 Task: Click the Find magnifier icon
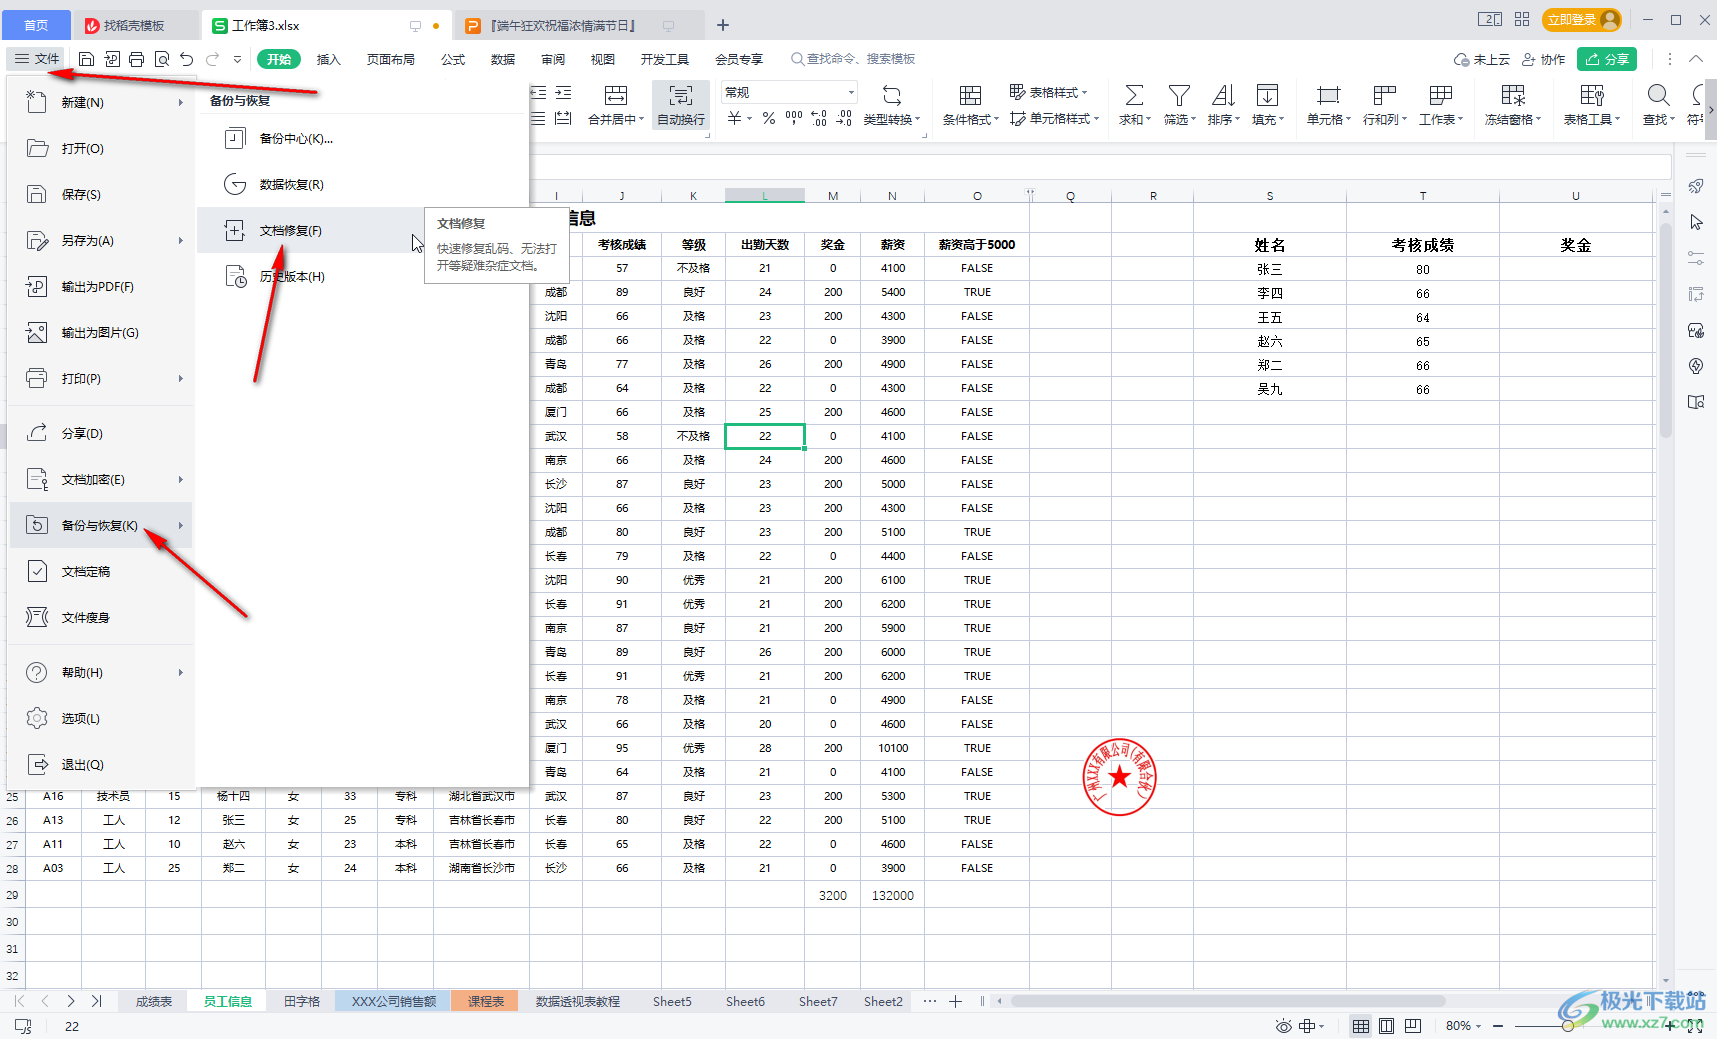tap(1658, 95)
